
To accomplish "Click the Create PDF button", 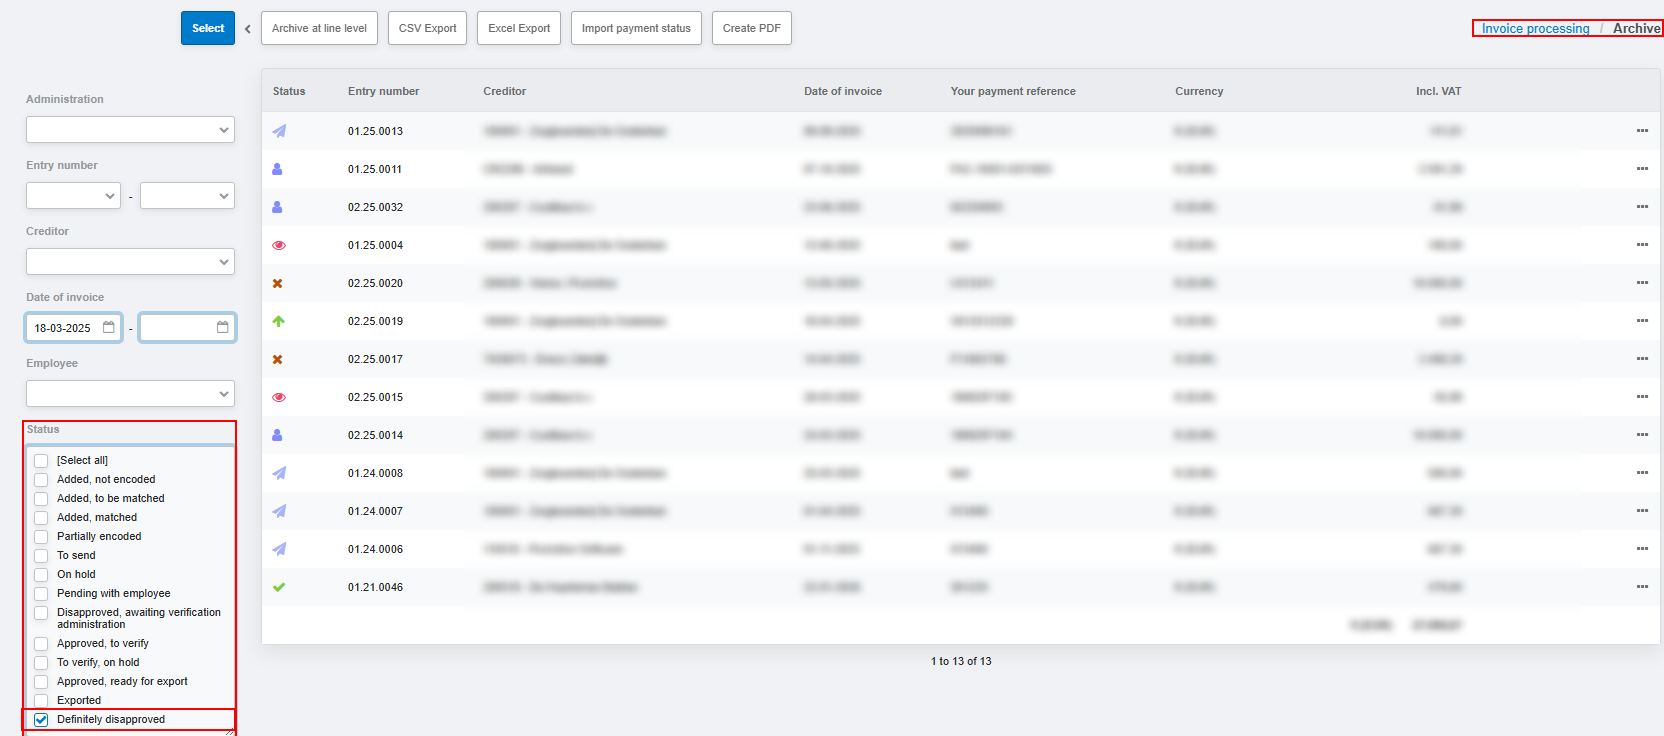I will [751, 28].
